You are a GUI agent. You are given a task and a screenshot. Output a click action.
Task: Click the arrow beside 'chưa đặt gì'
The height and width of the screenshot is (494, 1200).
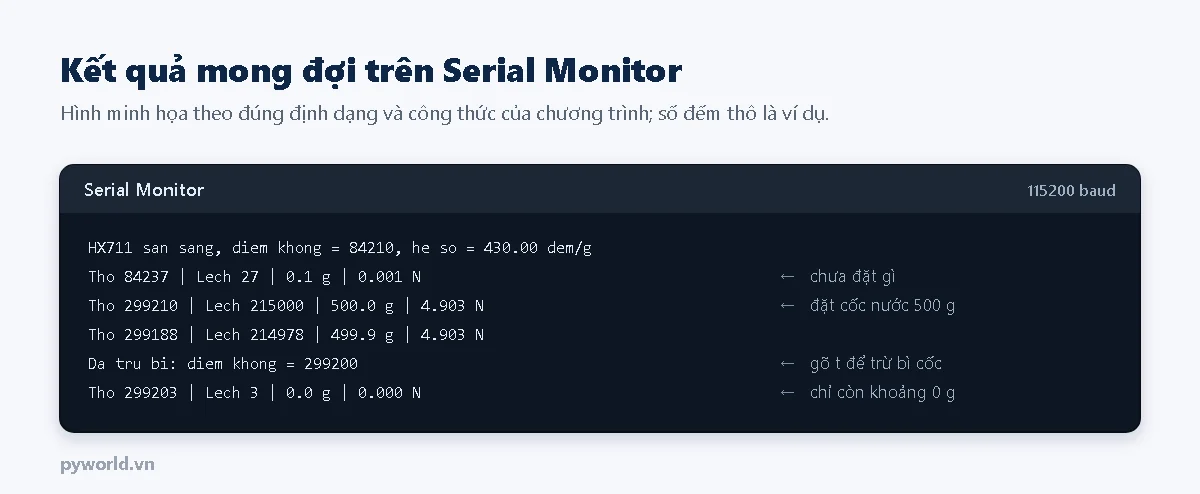[788, 276]
